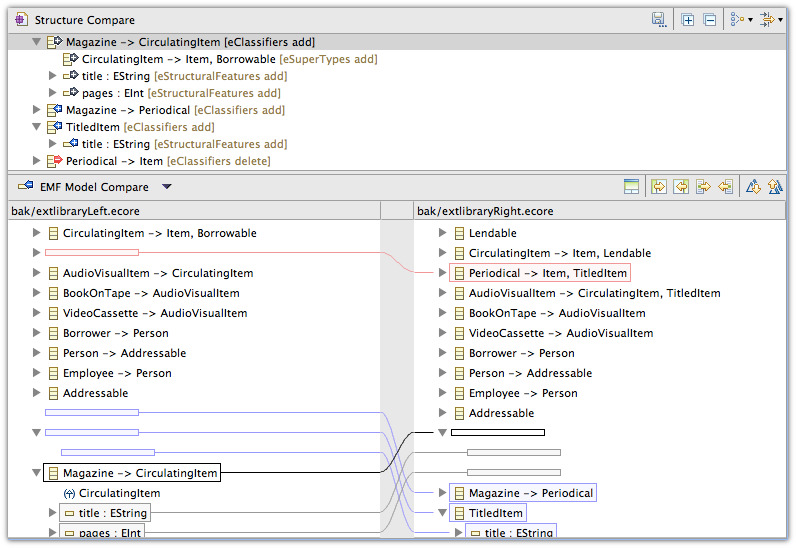Expand the Lendable class in right model
Screen dimensions: 796x548
(x=443, y=233)
